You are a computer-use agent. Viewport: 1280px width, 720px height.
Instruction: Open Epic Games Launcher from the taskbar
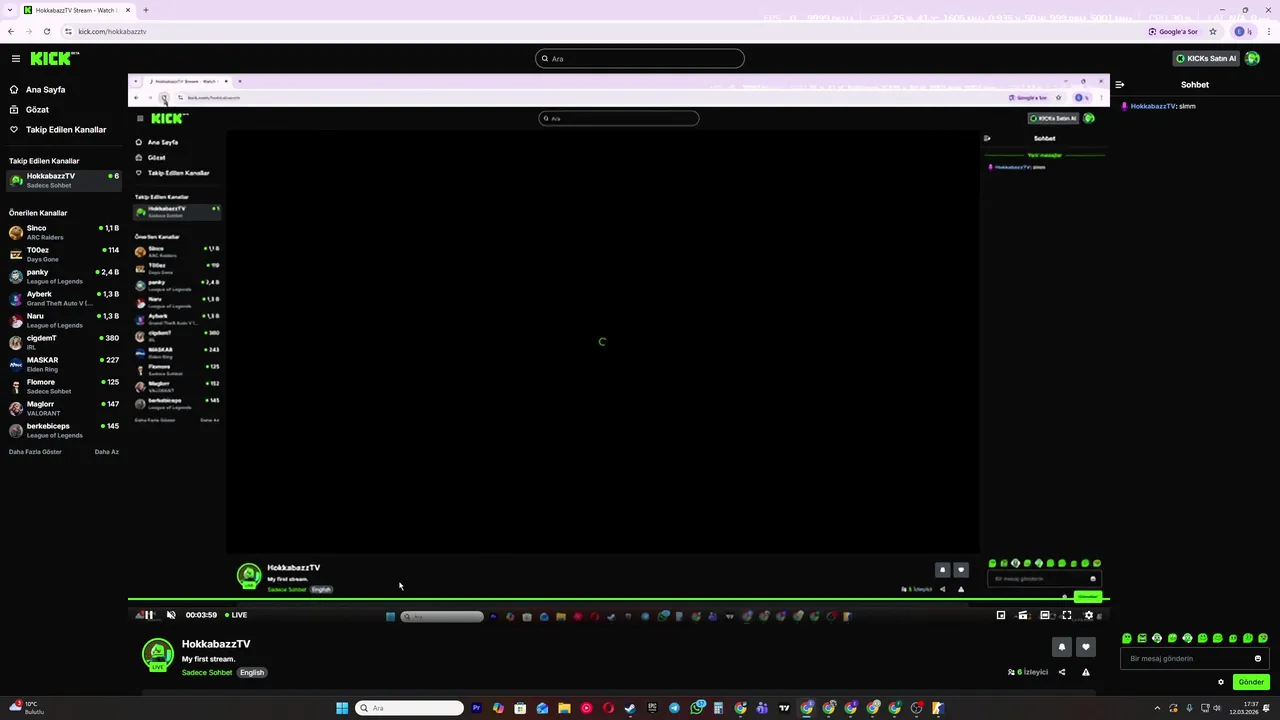[x=652, y=708]
